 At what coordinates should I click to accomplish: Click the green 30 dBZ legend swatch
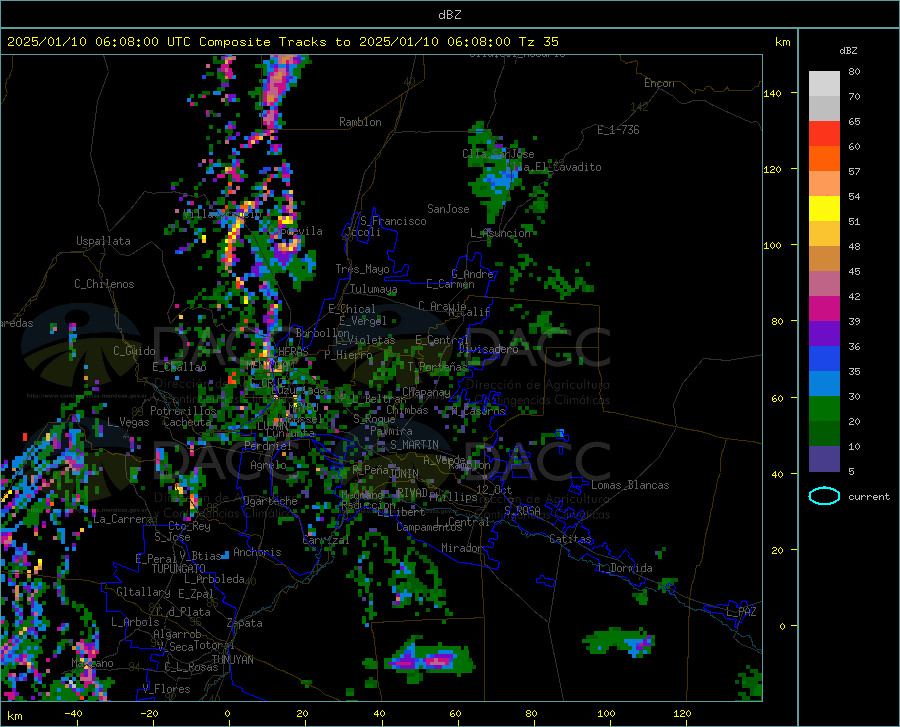[824, 409]
